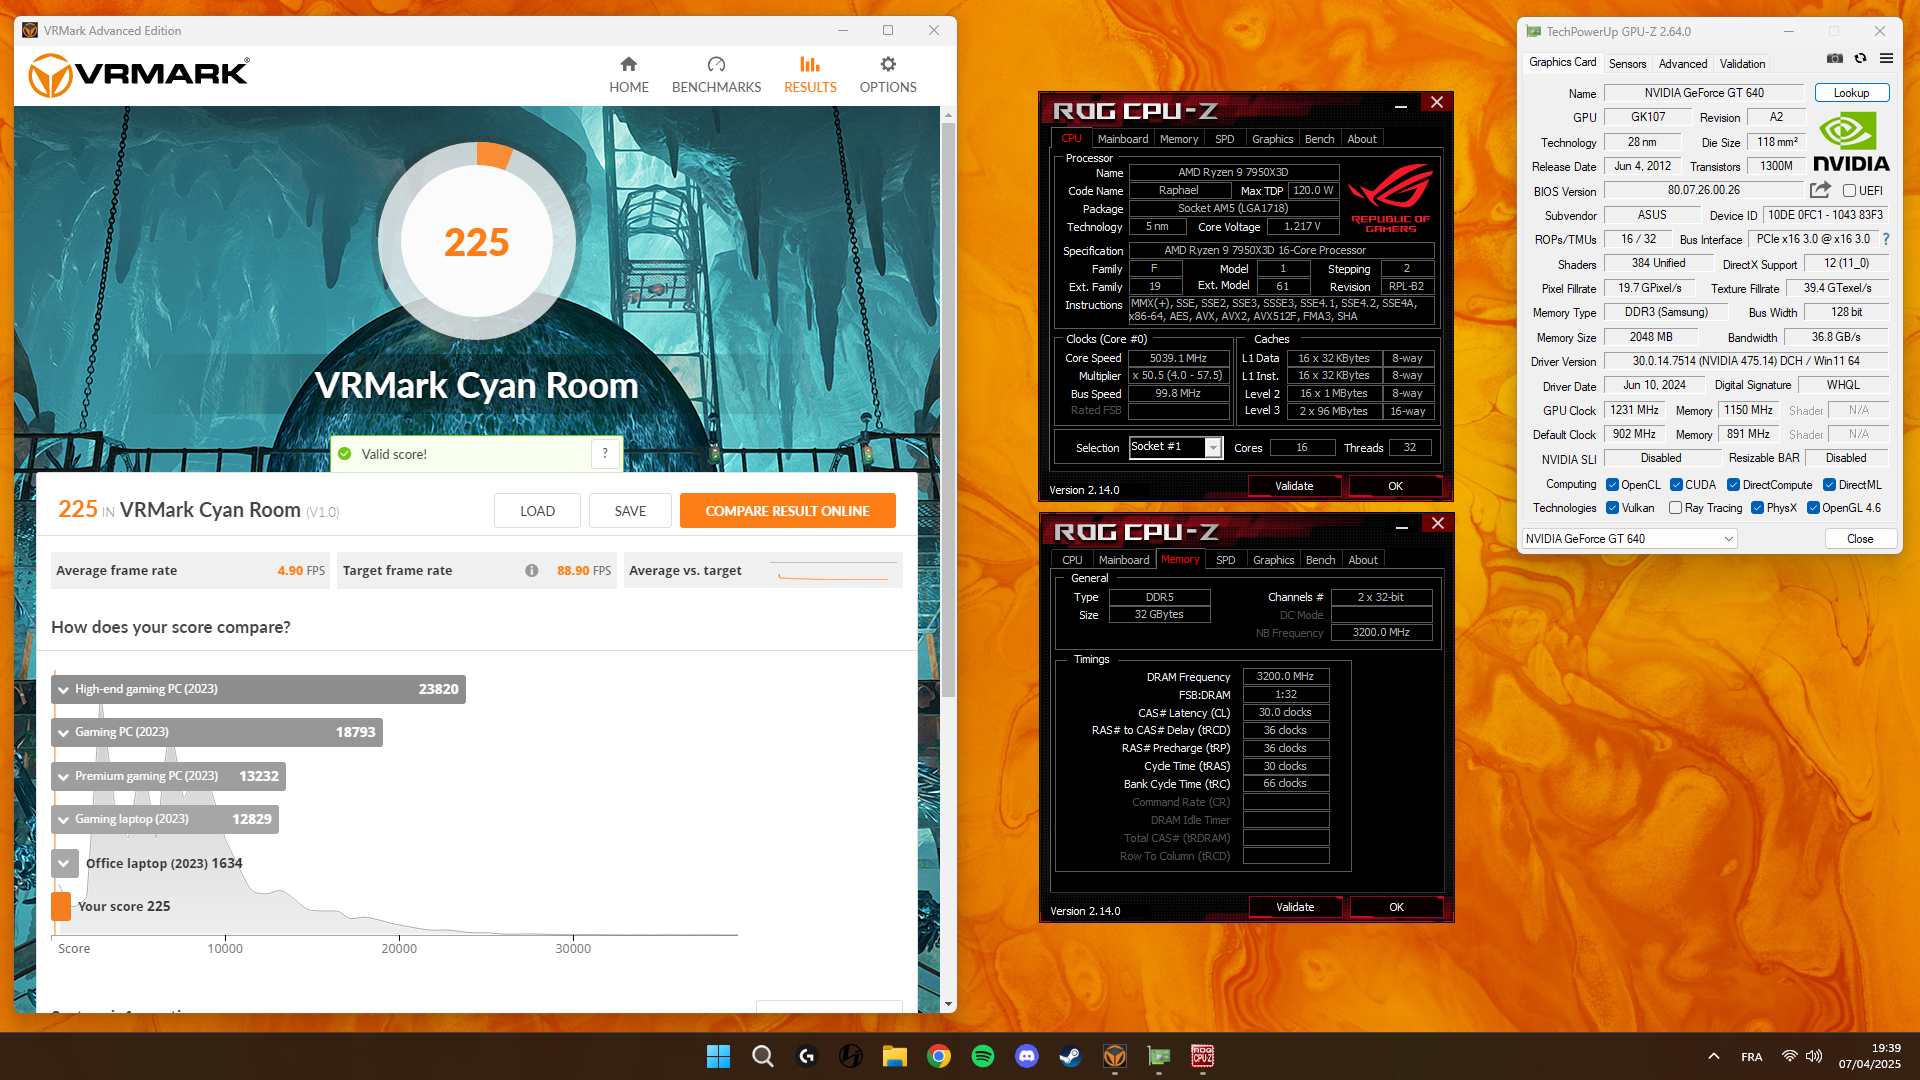Expand Gaming laptop (2023) comparison
The width and height of the screenshot is (1920, 1080).
click(x=64, y=820)
